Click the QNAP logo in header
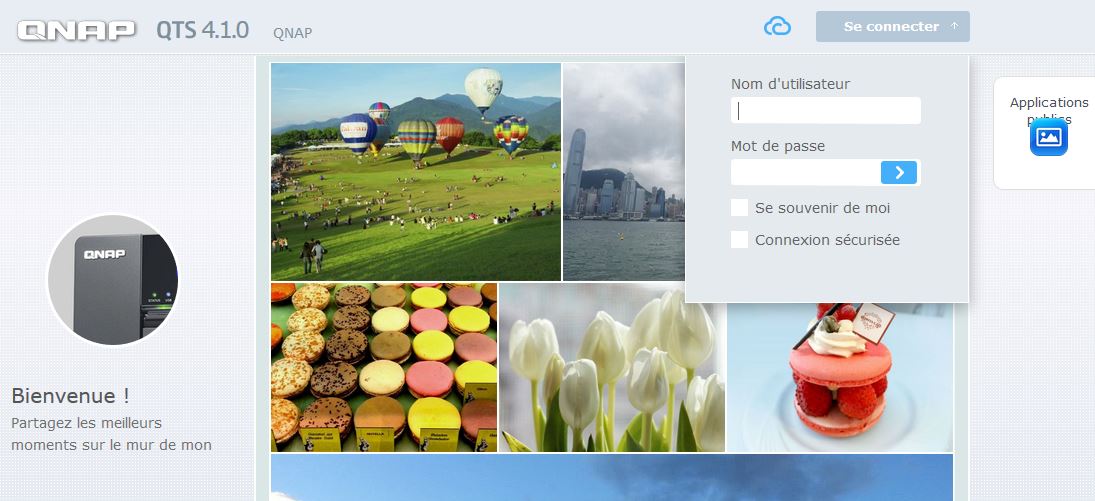The width and height of the screenshot is (1095, 501). coord(76,30)
